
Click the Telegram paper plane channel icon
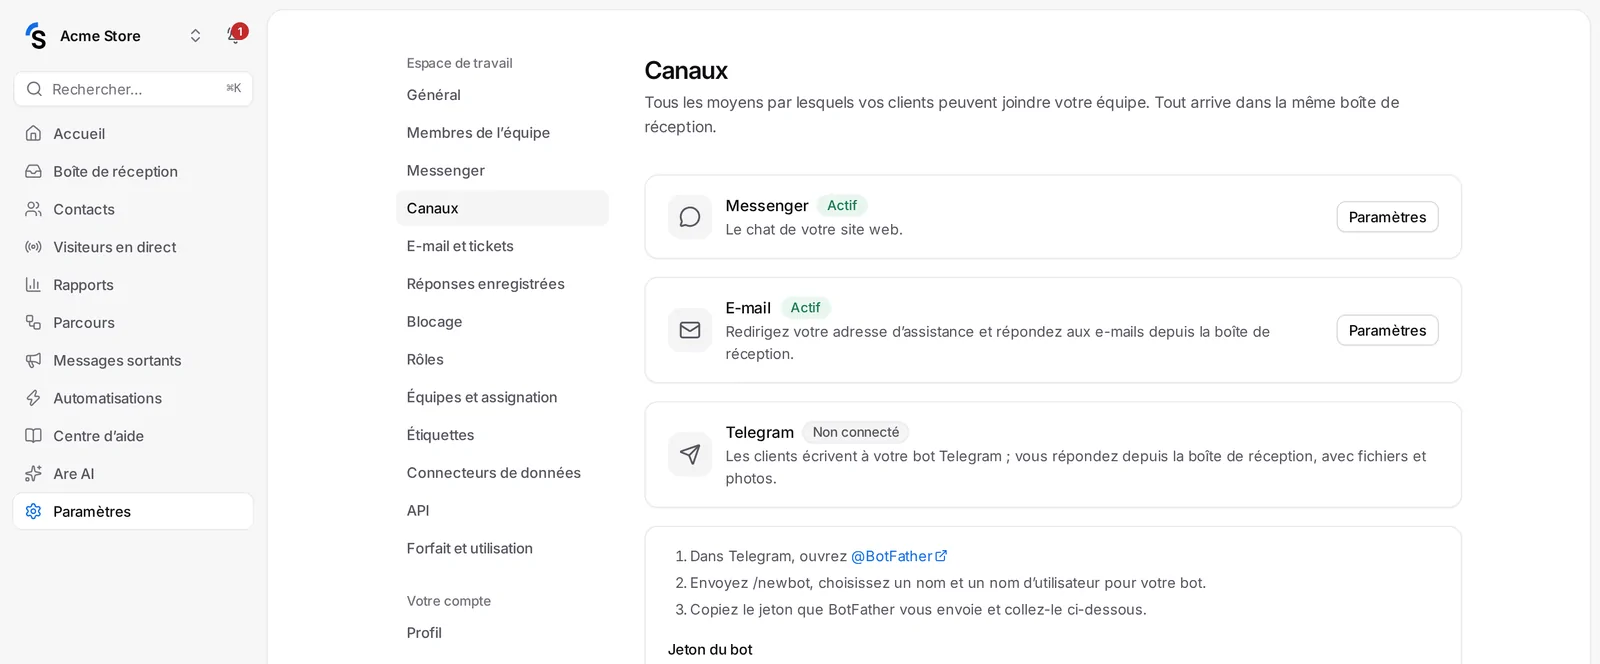[690, 454]
